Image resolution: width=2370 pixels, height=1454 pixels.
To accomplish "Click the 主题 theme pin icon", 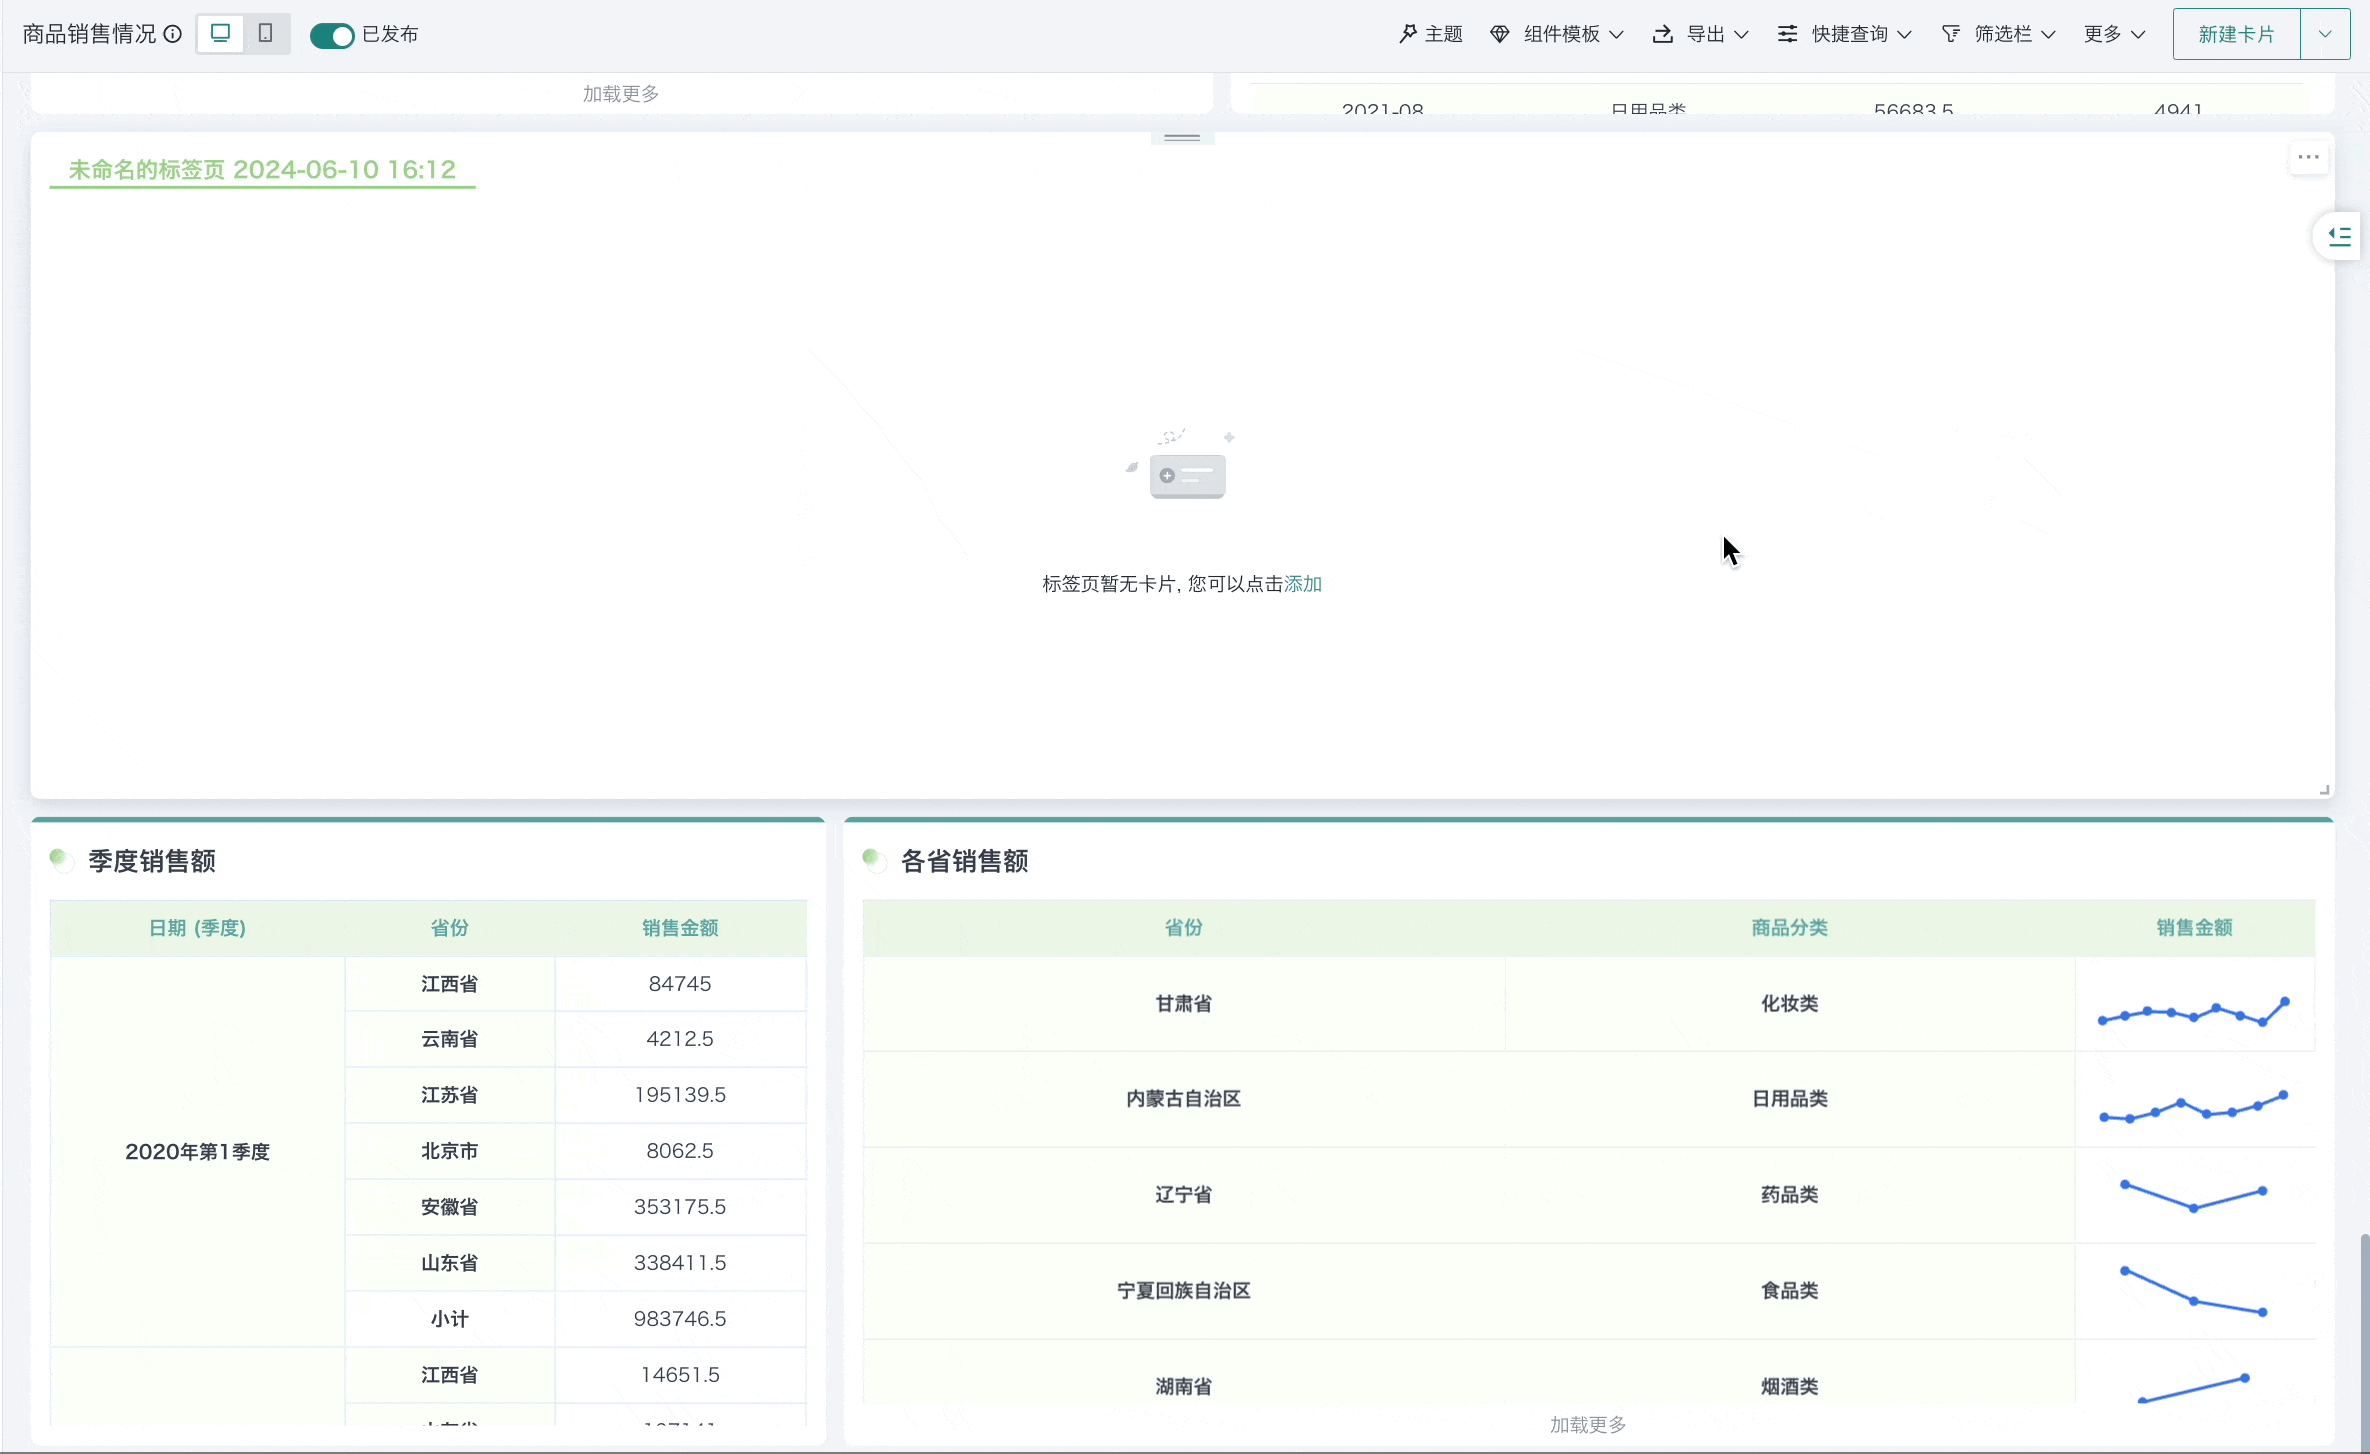I will coord(1408,34).
